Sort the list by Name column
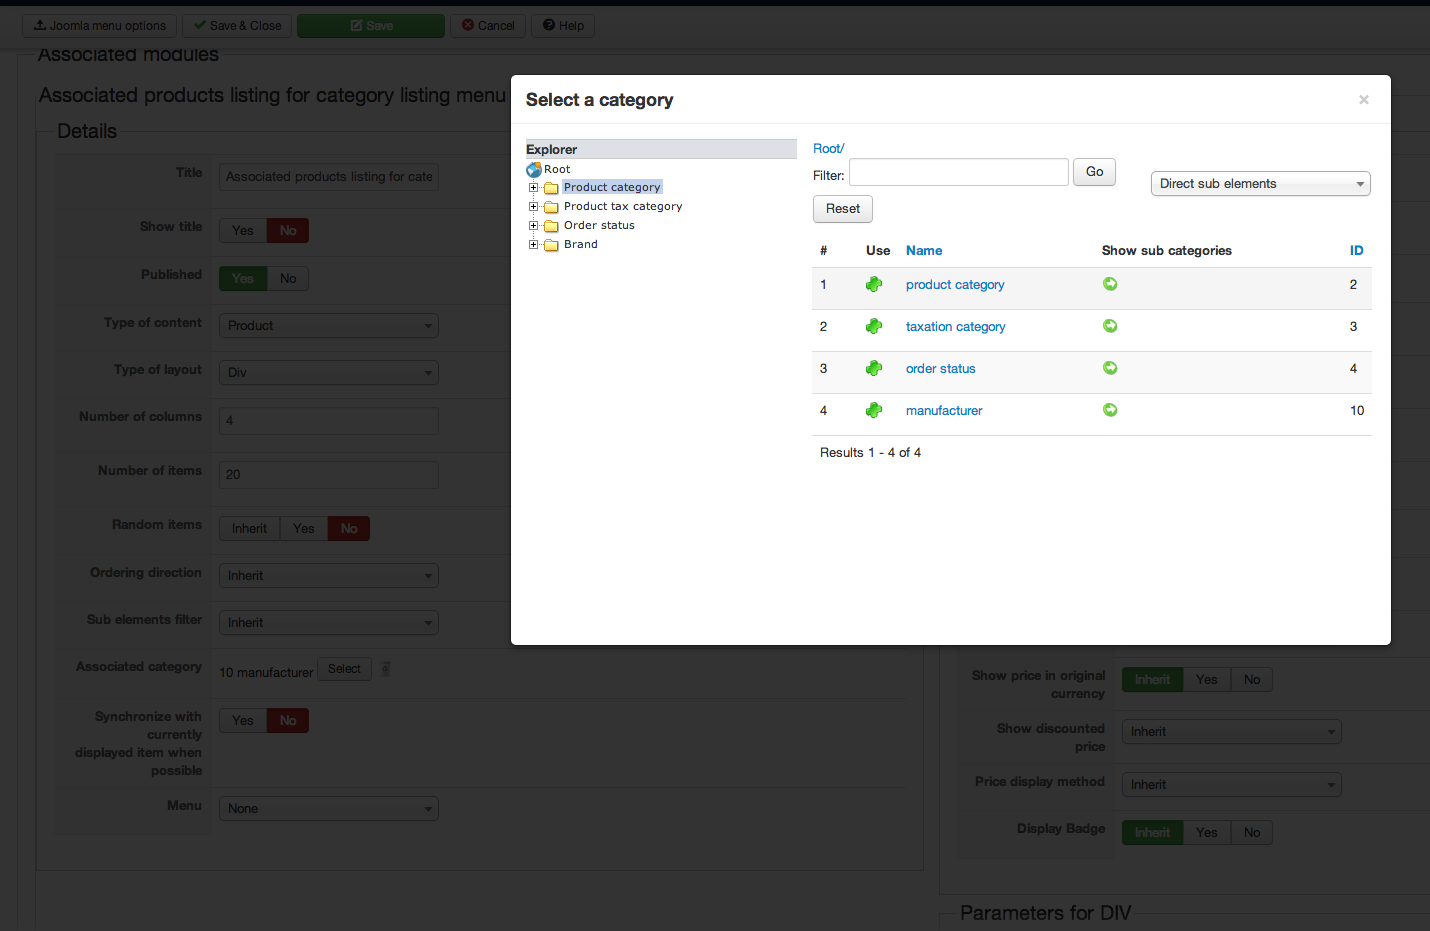Viewport: 1430px width, 931px height. click(x=924, y=251)
